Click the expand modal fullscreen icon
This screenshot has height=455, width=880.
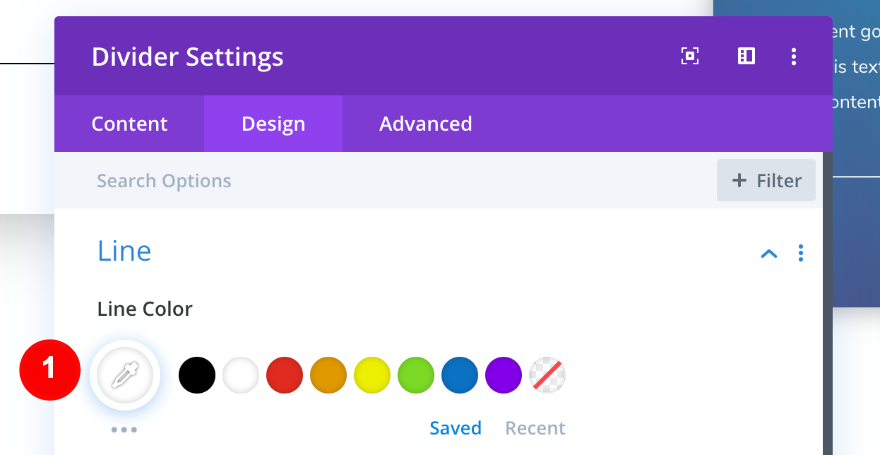click(x=690, y=56)
